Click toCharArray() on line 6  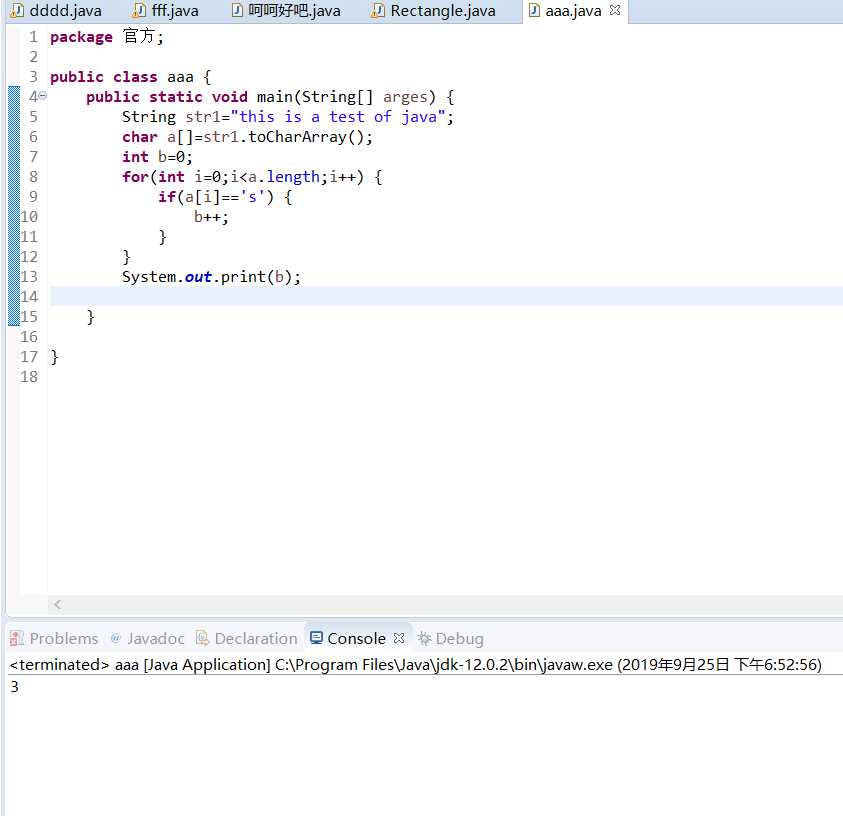coord(306,137)
